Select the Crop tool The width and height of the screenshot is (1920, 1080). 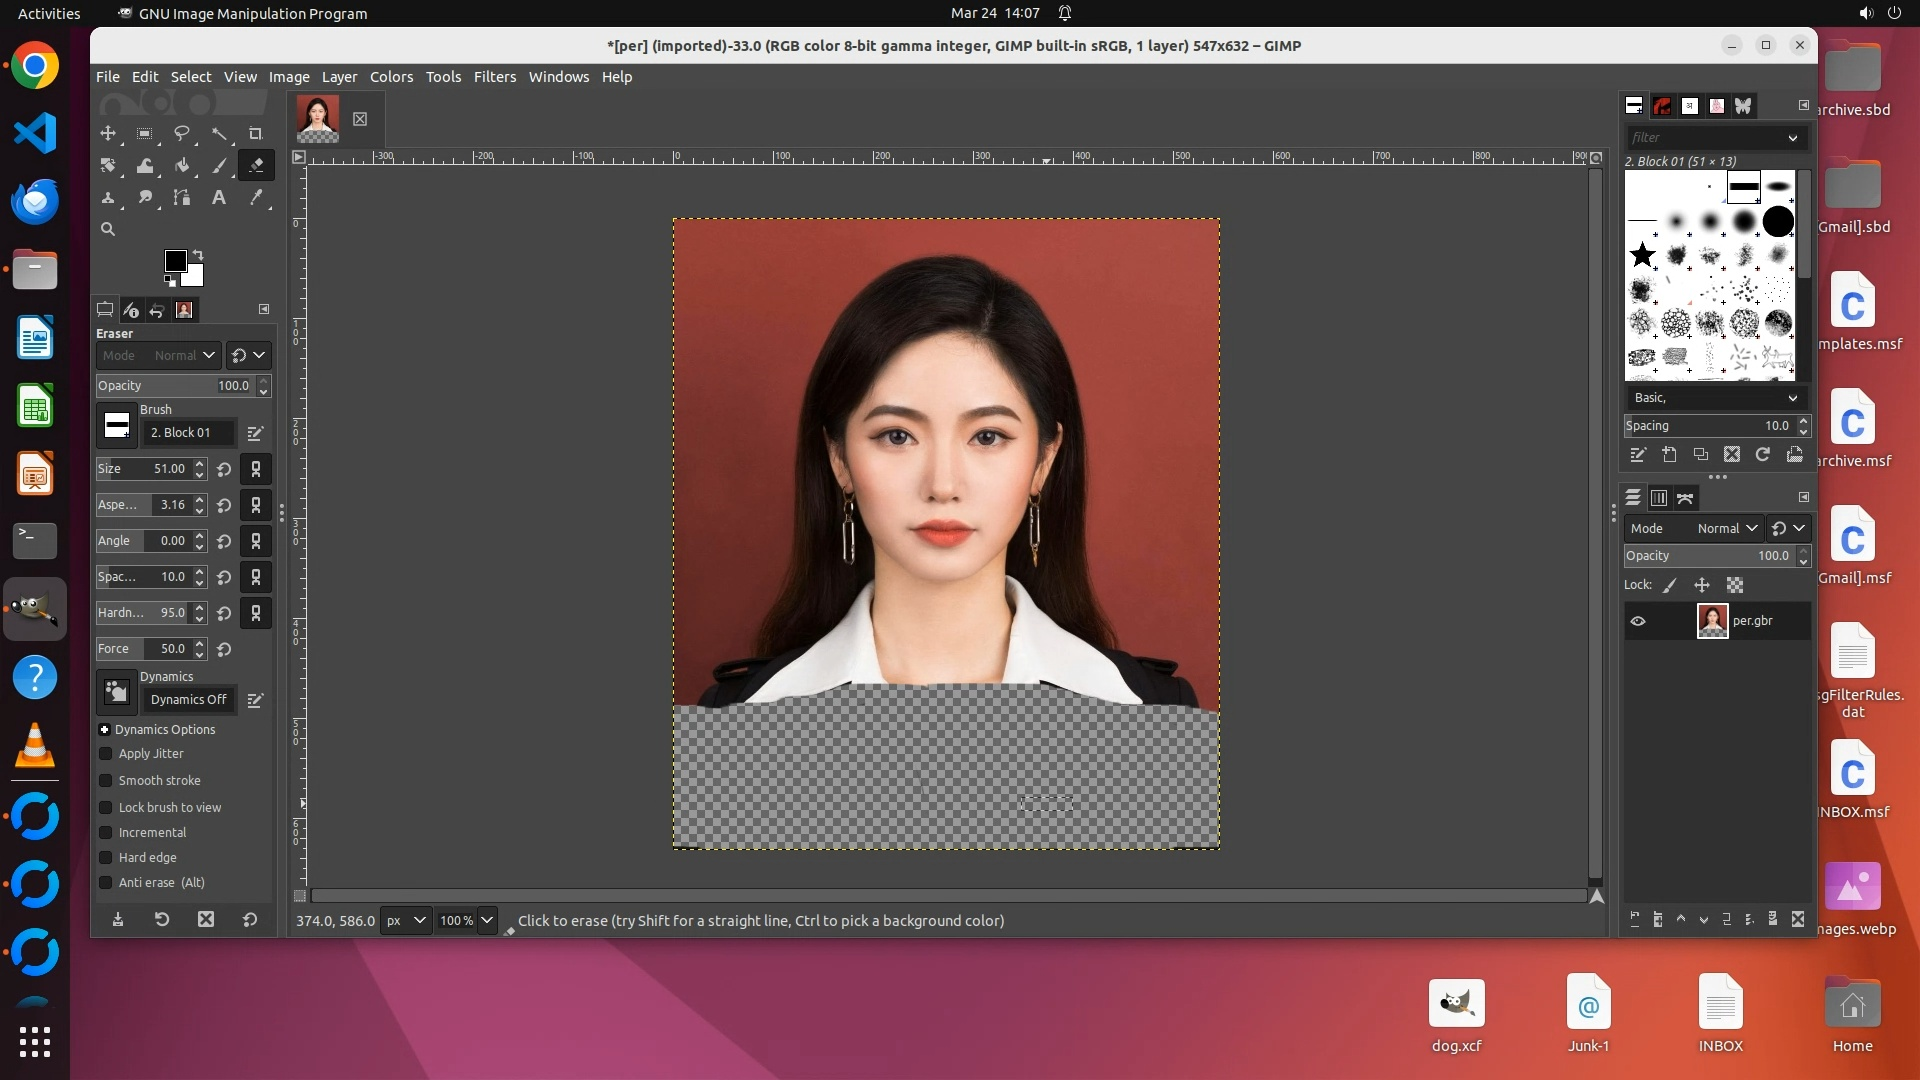pos(255,134)
